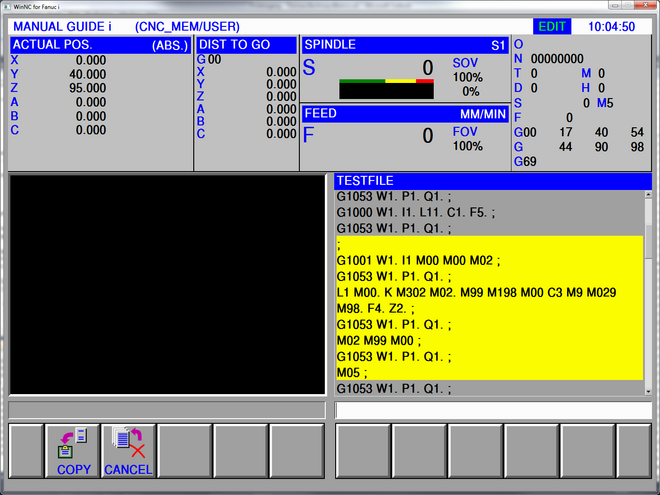Viewport: 660px width, 495px height.
Task: Click the scroll down arrow in program list
Action: point(648,389)
